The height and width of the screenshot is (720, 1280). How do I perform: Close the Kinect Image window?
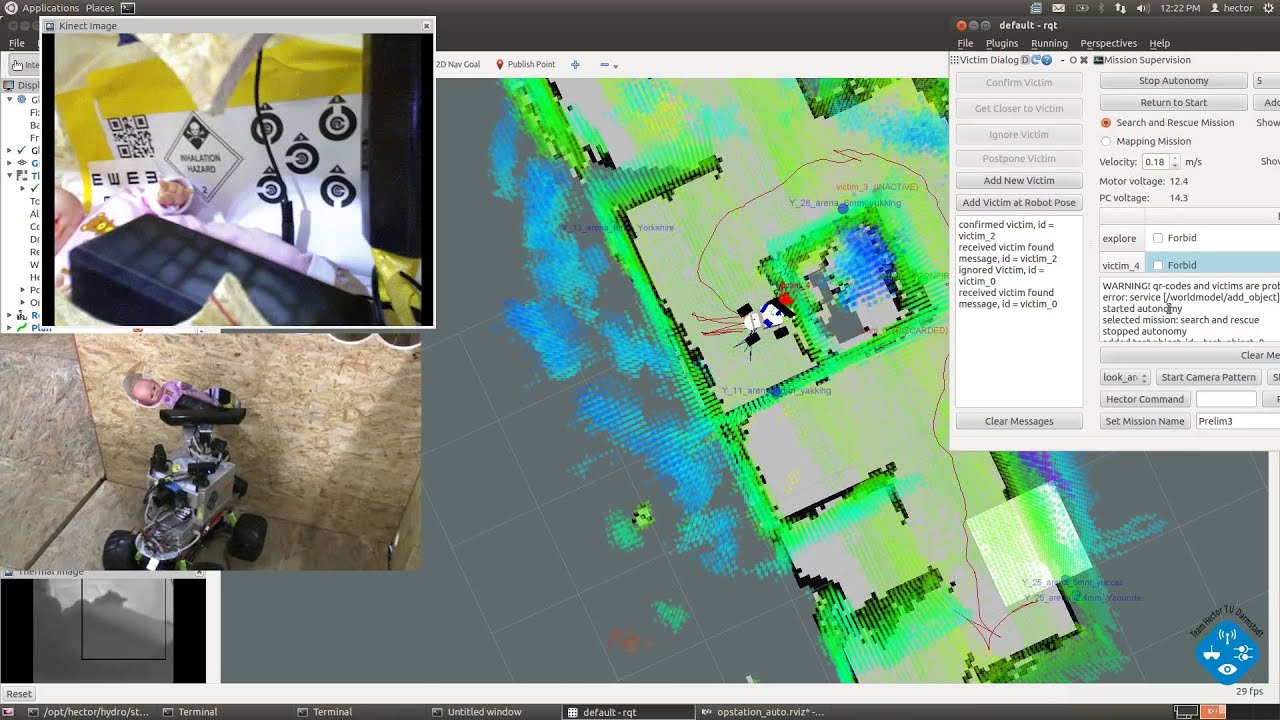427,26
